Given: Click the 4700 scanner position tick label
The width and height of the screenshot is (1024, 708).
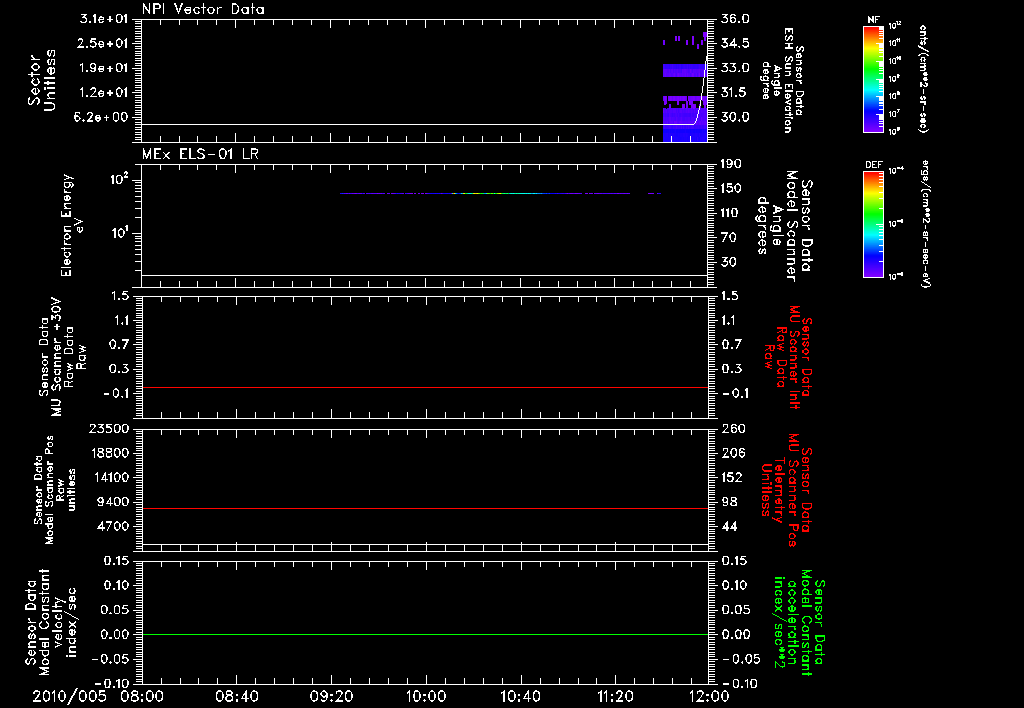Looking at the screenshot, I should pyautogui.click(x=112, y=526).
